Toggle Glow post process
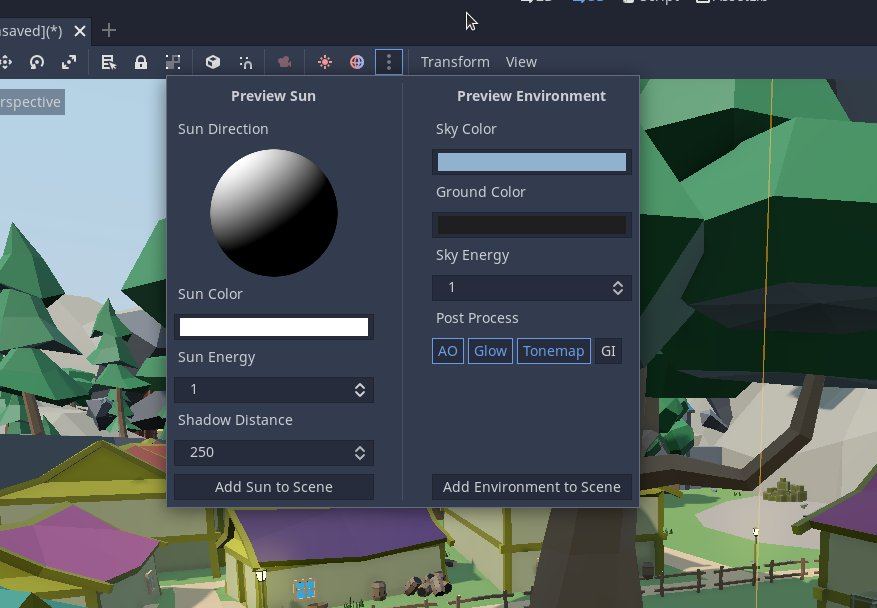Image resolution: width=877 pixels, height=608 pixels. coord(490,351)
